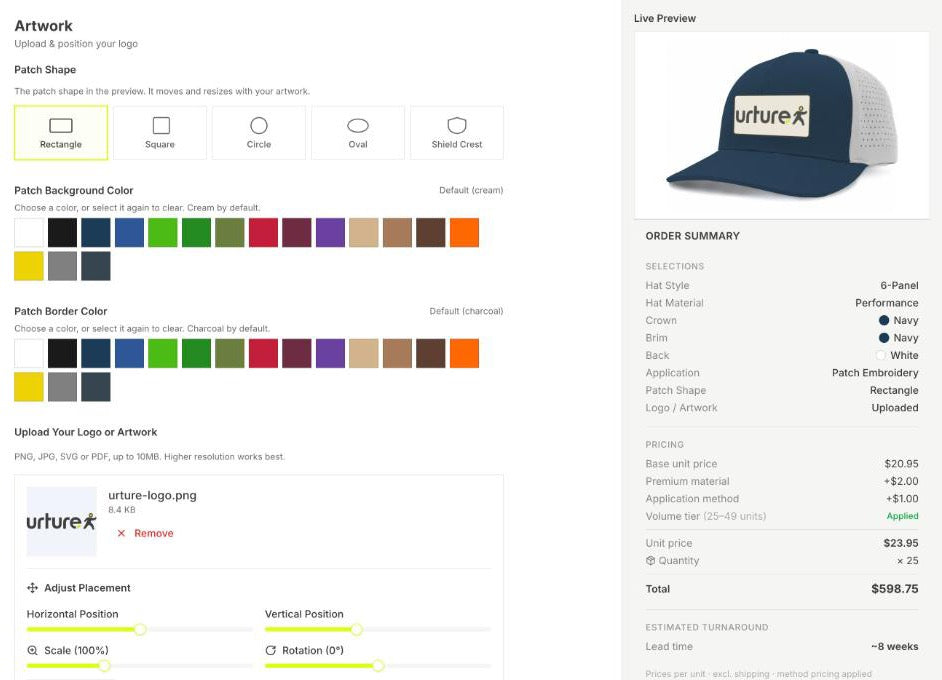The height and width of the screenshot is (680, 942).
Task: Click the Rectangle shape icon
Action: point(61,126)
